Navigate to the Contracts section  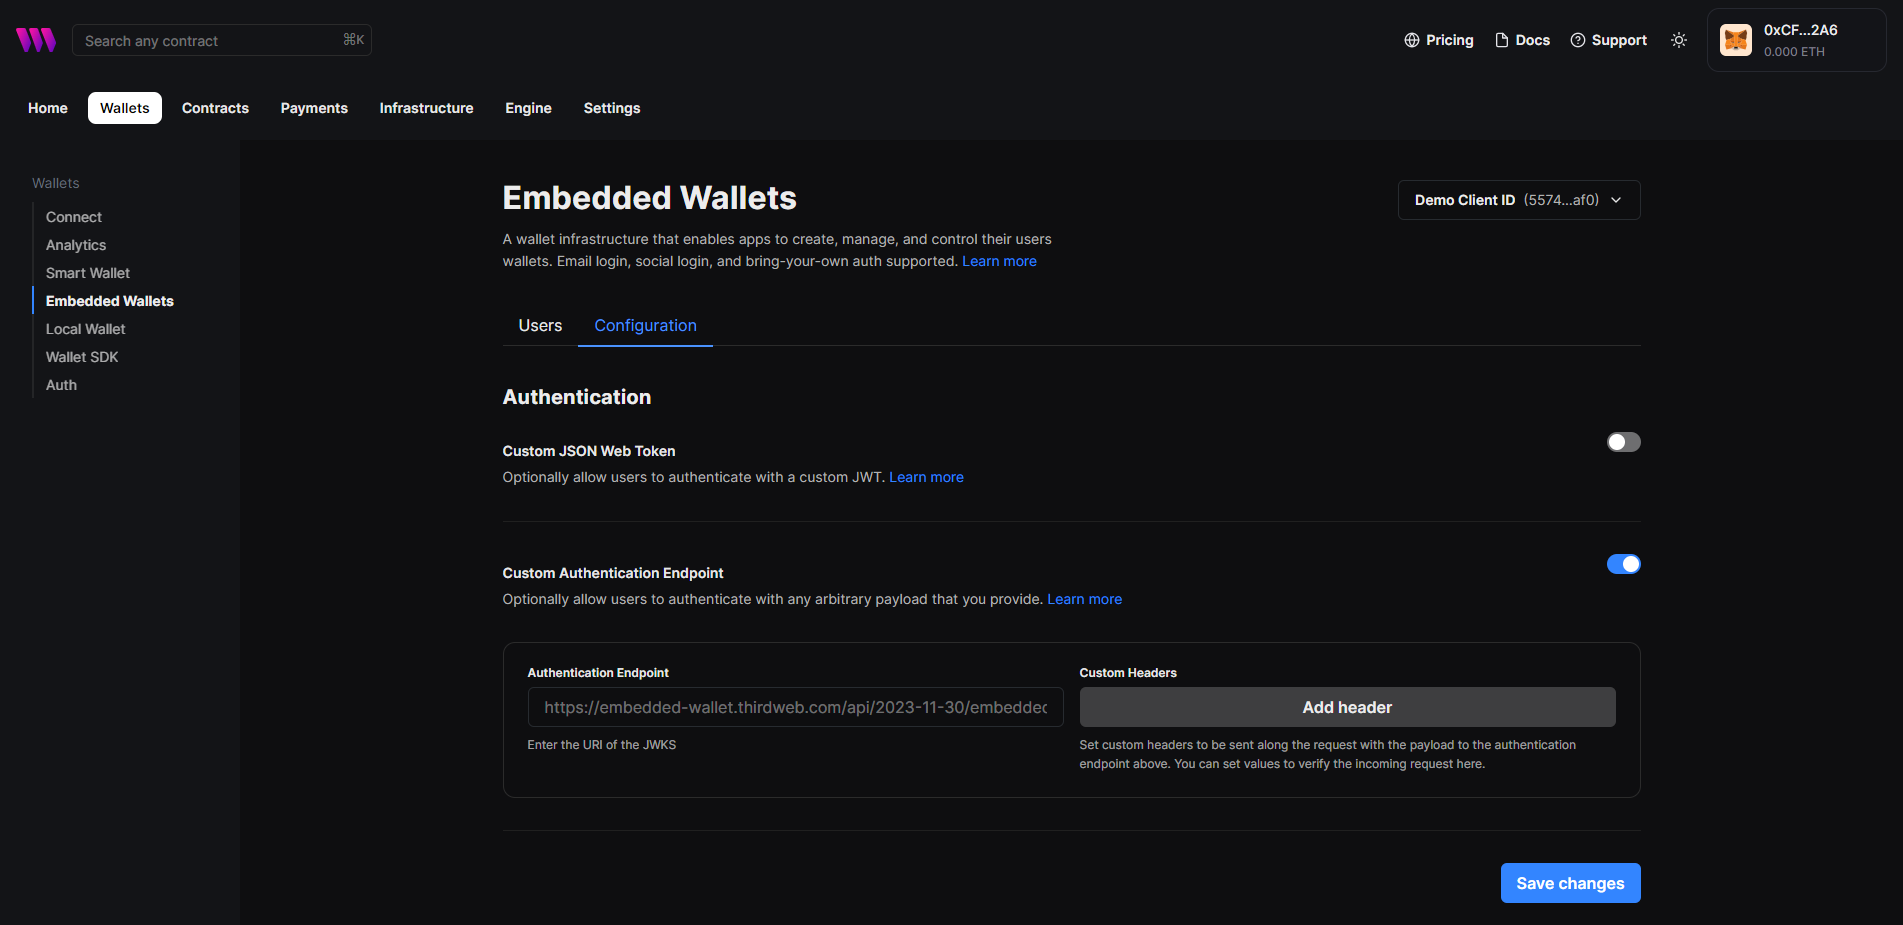215,107
